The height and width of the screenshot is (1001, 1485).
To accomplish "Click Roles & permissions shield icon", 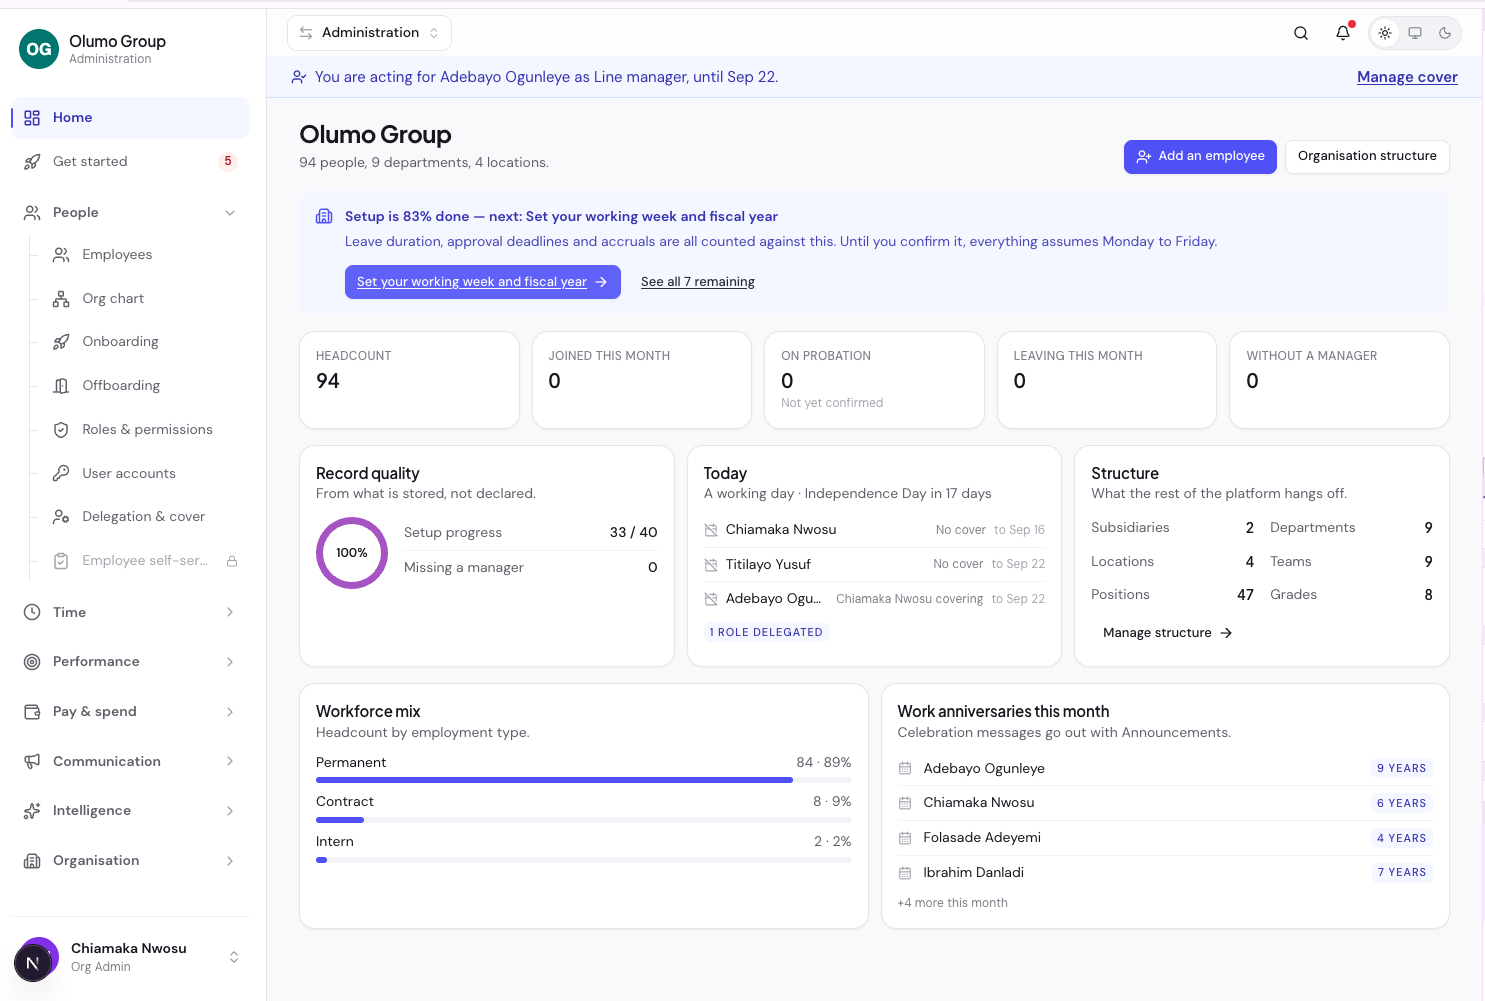I will pyautogui.click(x=61, y=430).
